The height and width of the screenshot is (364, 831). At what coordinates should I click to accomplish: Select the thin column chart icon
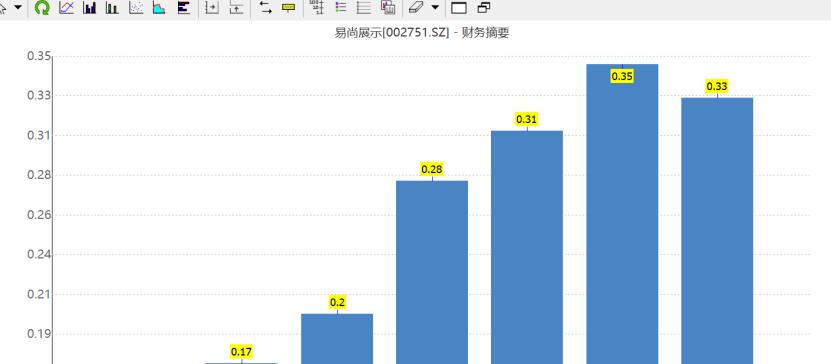[x=112, y=7]
